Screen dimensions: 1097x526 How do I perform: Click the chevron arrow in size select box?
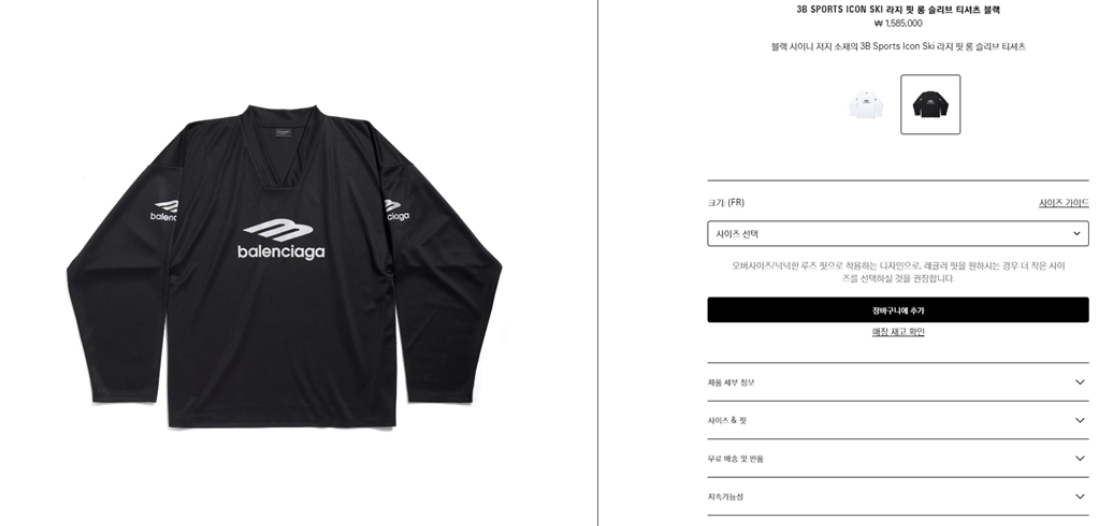tap(1077, 234)
